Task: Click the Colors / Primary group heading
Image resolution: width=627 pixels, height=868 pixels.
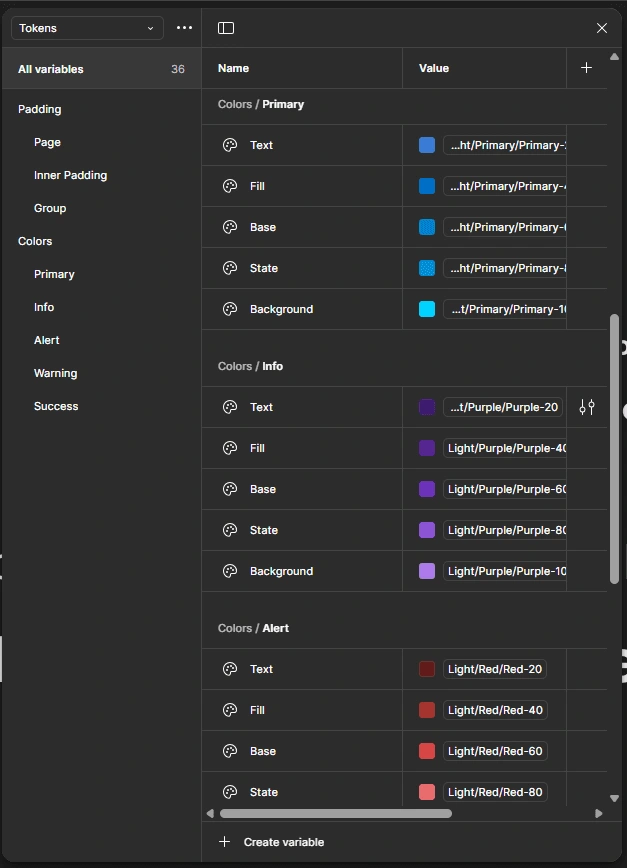Action: (261, 104)
